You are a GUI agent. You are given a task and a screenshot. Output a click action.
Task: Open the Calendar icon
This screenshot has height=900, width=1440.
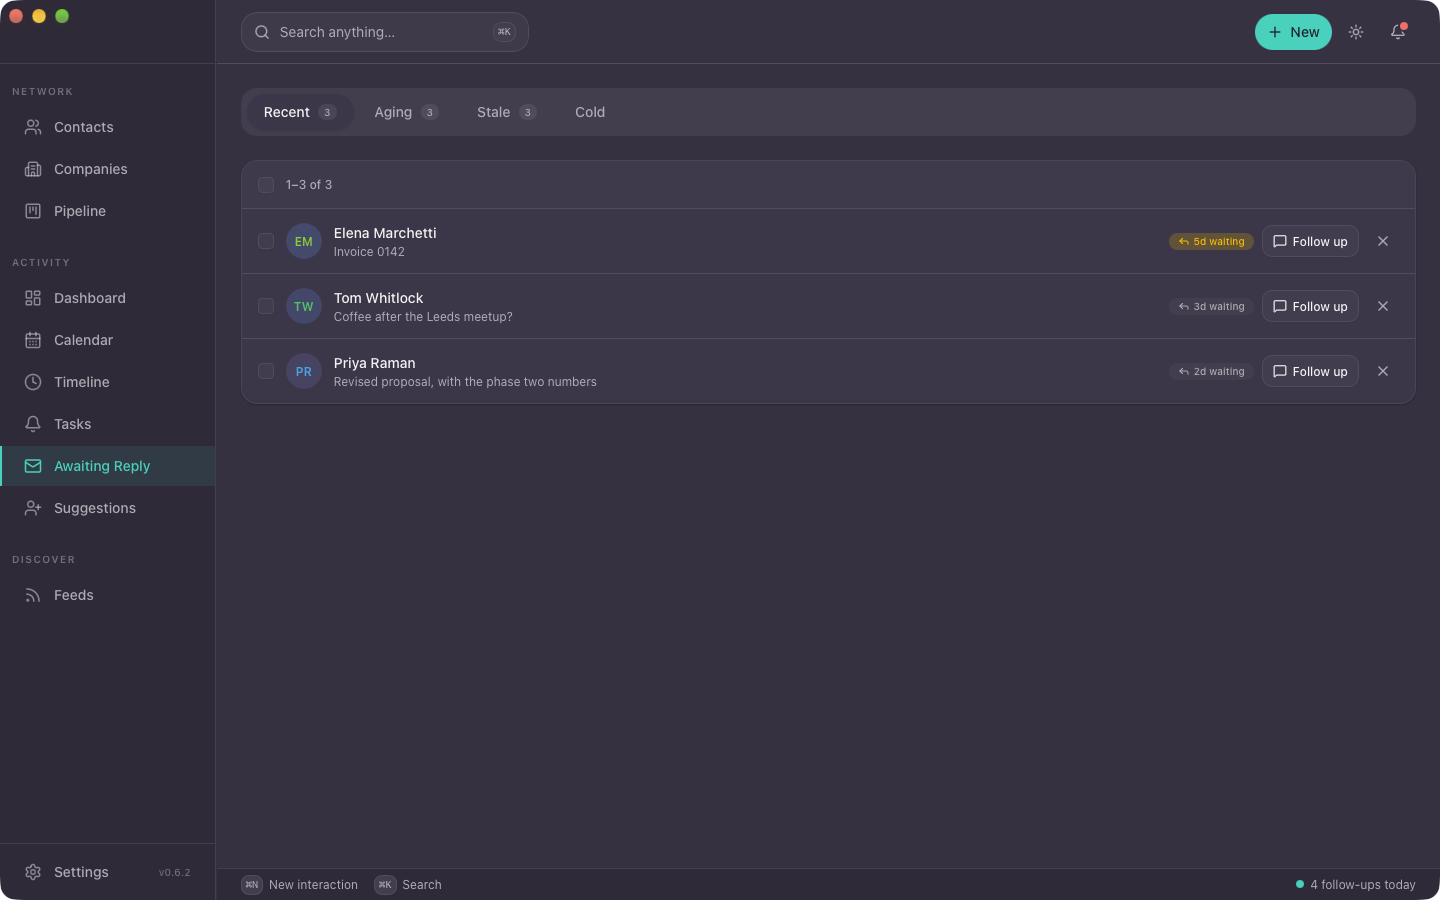tap(33, 340)
